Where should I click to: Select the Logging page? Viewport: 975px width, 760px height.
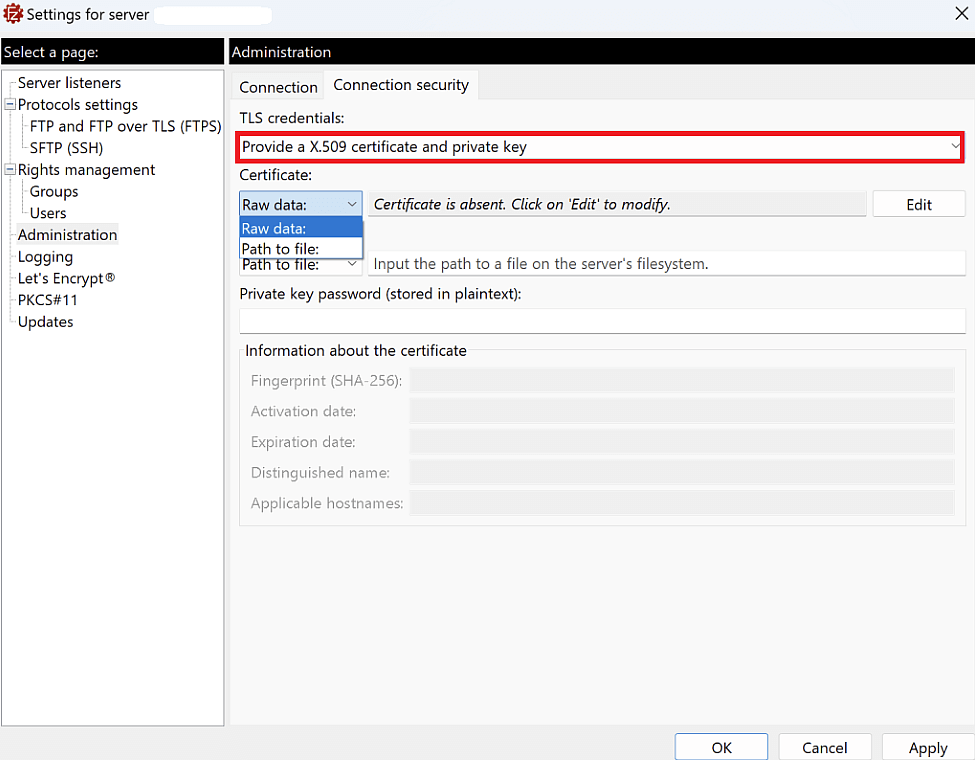tap(44, 256)
